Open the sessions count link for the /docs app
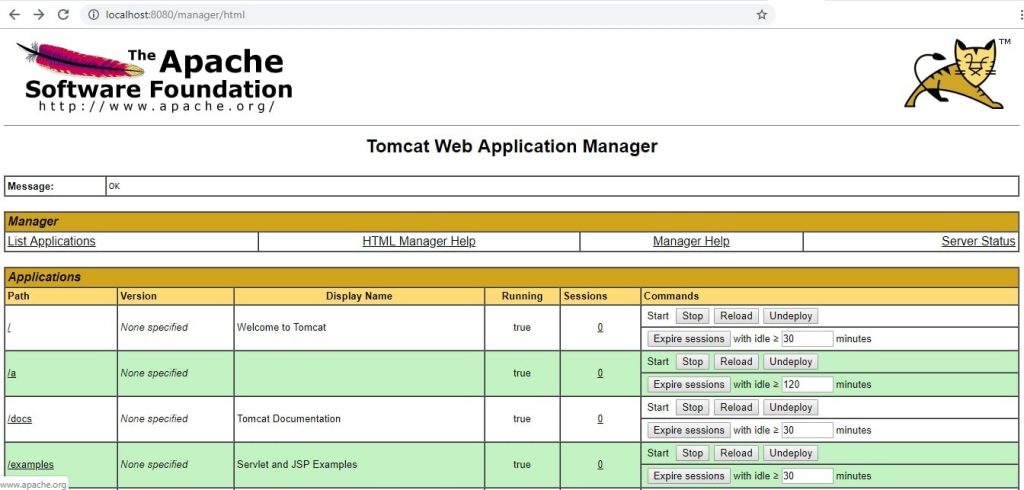The width and height of the screenshot is (1024, 490). pyautogui.click(x=600, y=419)
